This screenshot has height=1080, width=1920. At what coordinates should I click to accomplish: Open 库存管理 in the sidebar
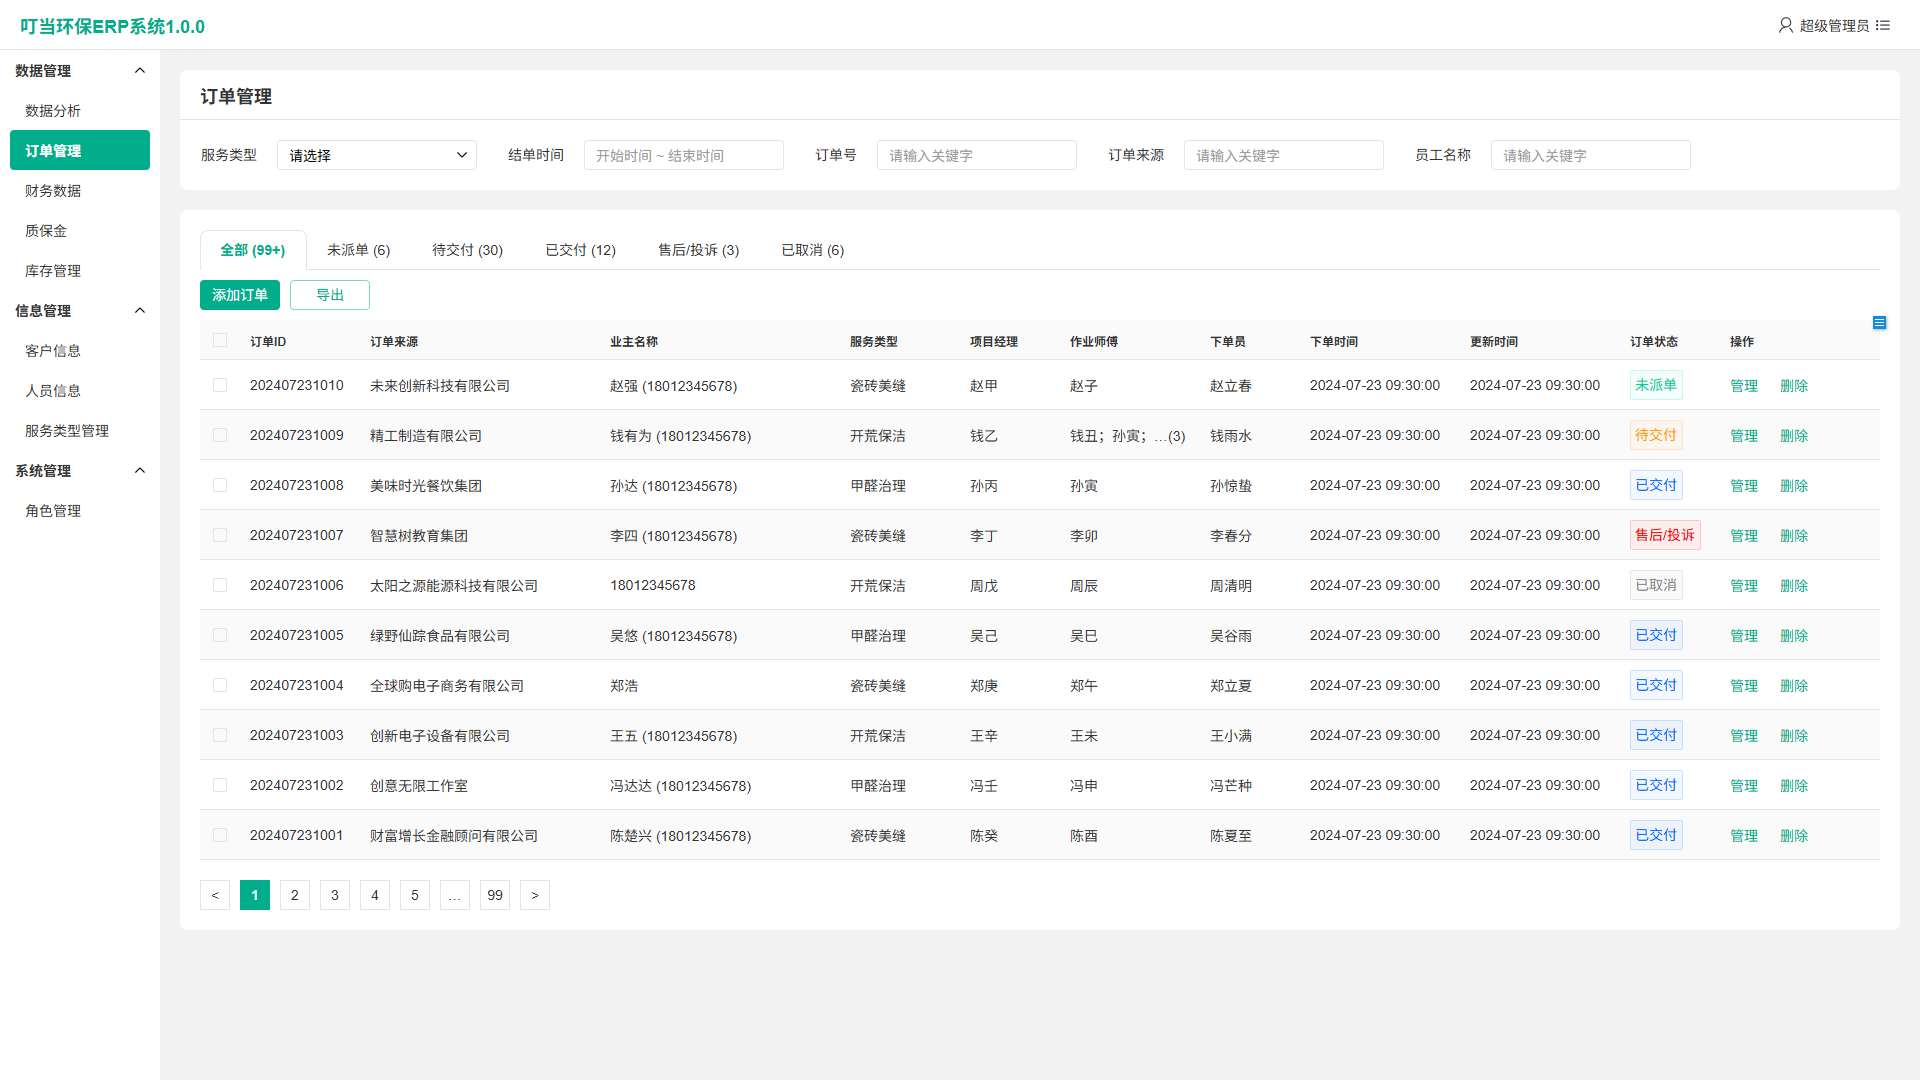pyautogui.click(x=80, y=270)
